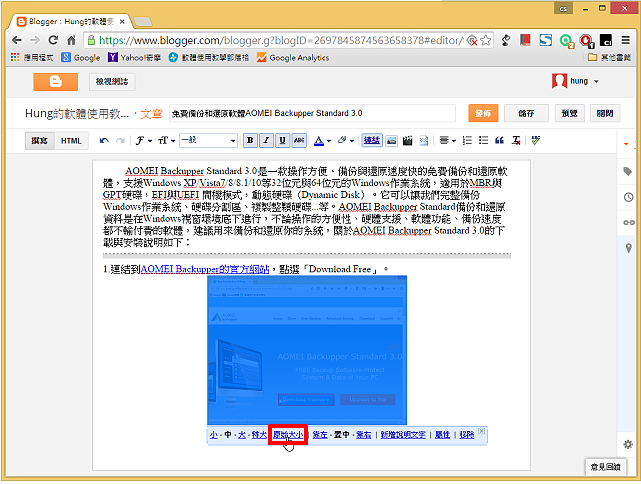Screen dimensions: 641x484
Task: Open the schedule clock icon in sidebar
Action: point(628,198)
